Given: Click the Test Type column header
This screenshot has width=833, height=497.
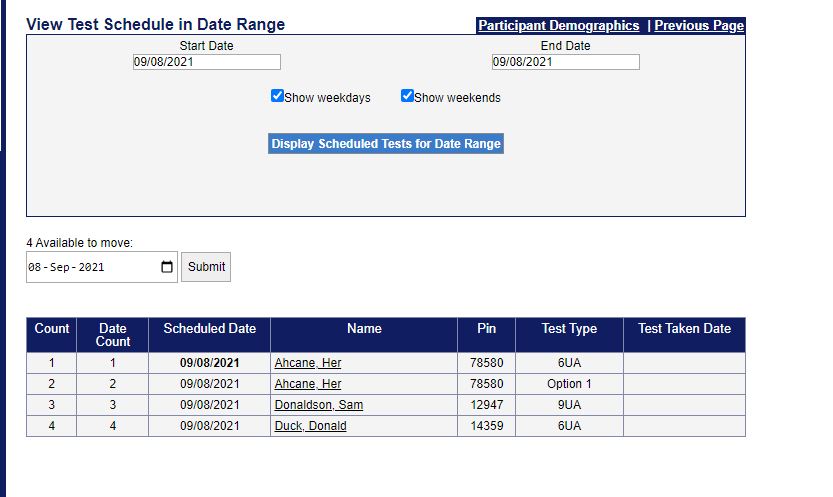Looking at the screenshot, I should coord(569,329).
